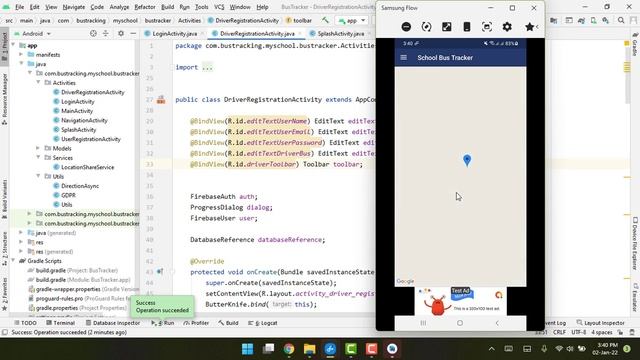This screenshot has height=360, width=640.
Task: Open the Logcat tool window
Action: 263,323
